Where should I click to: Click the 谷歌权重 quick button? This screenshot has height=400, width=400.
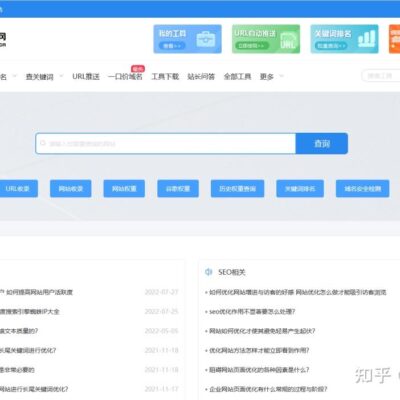tap(178, 189)
